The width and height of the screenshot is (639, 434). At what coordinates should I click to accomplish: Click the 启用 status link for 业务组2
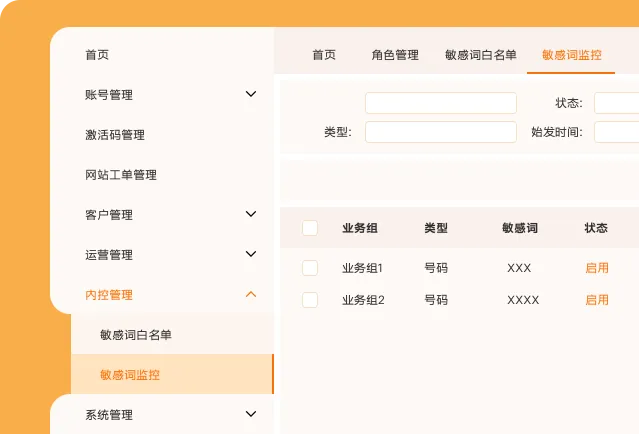[597, 300]
